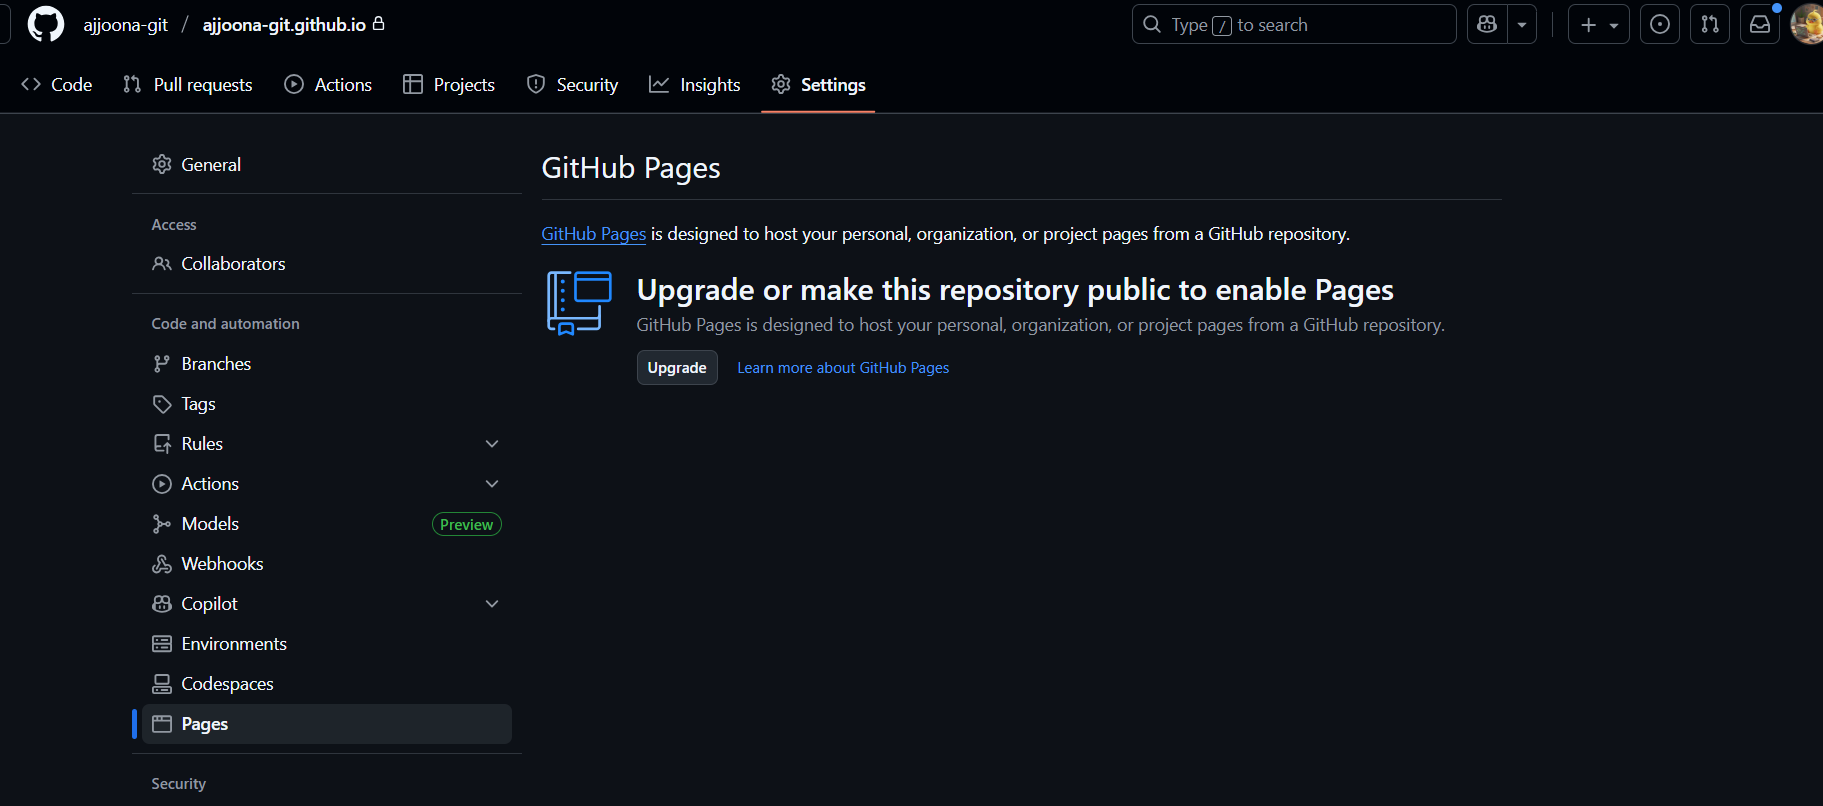Screen dimensions: 1823x806
Task: Click the GitHub Octocat logo
Action: 45,25
